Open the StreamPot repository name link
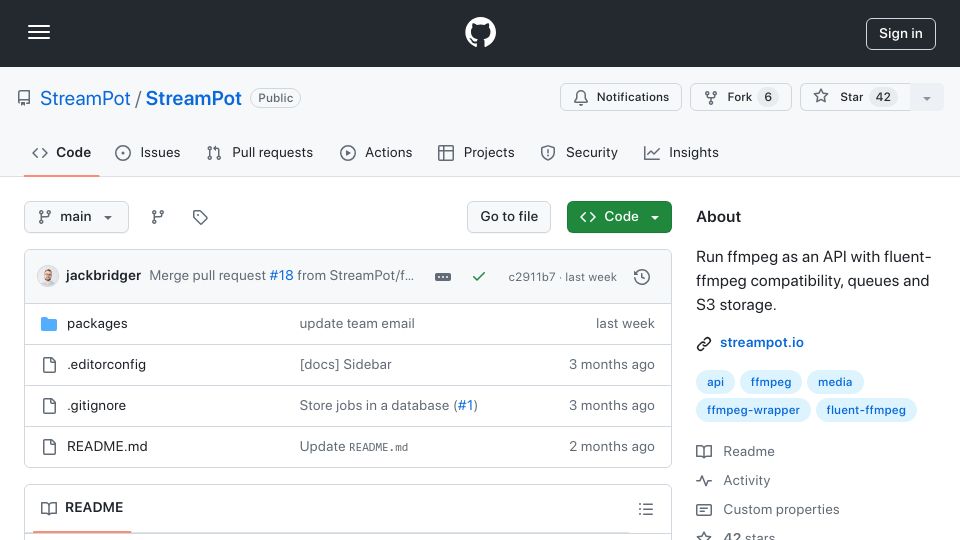960x540 pixels. click(x=193, y=99)
